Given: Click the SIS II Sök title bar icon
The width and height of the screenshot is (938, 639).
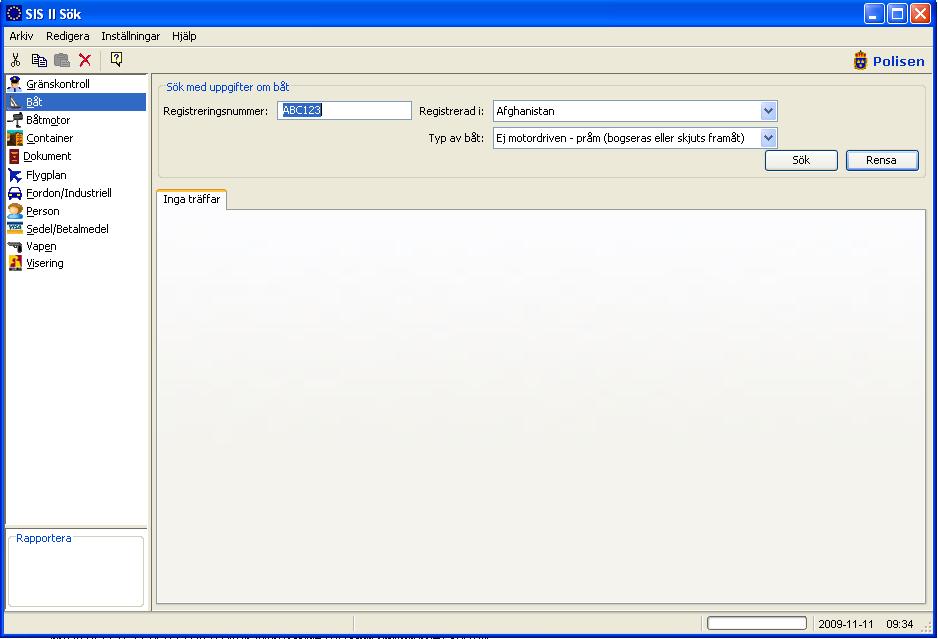Looking at the screenshot, I should [14, 13].
